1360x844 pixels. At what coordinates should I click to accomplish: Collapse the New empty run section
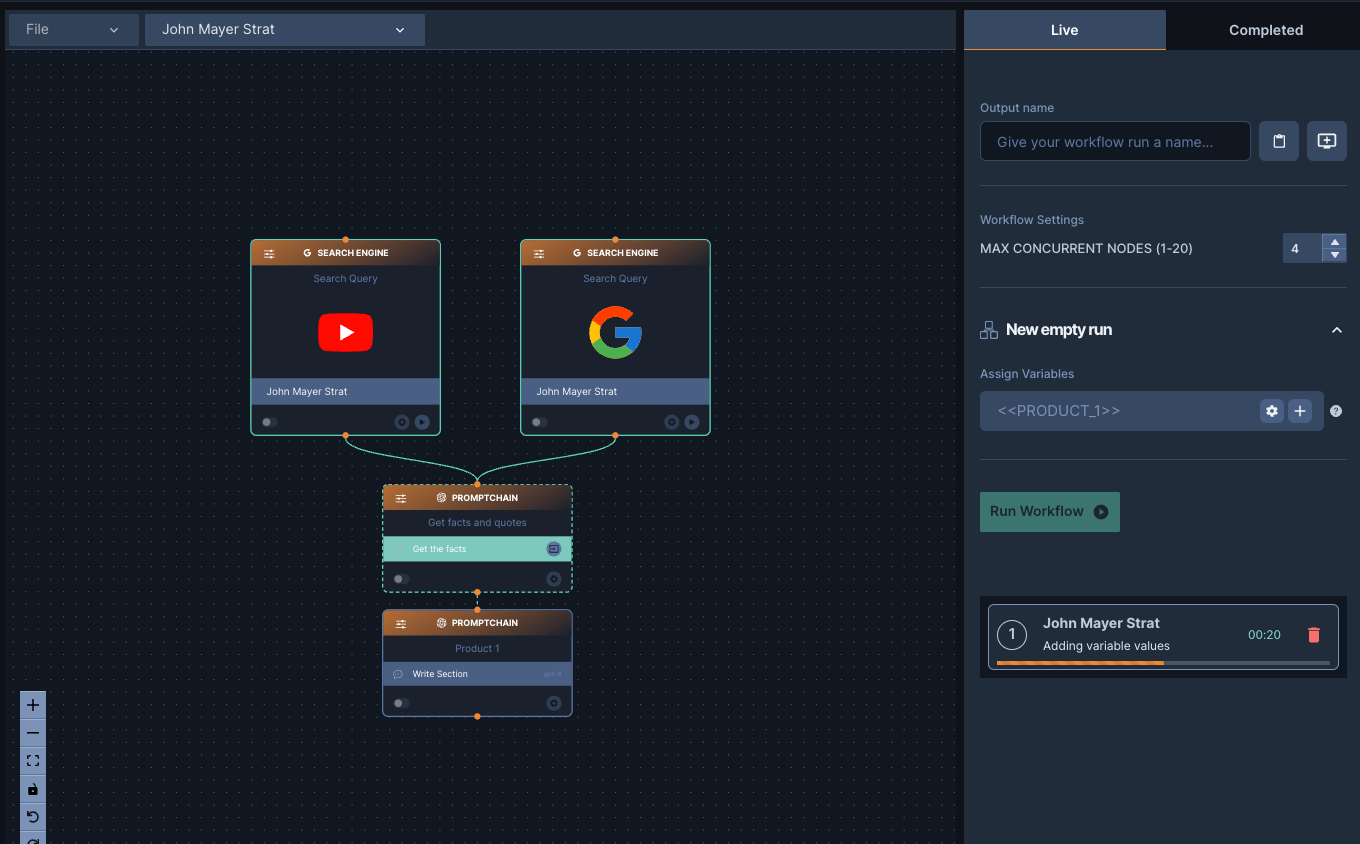(1337, 330)
